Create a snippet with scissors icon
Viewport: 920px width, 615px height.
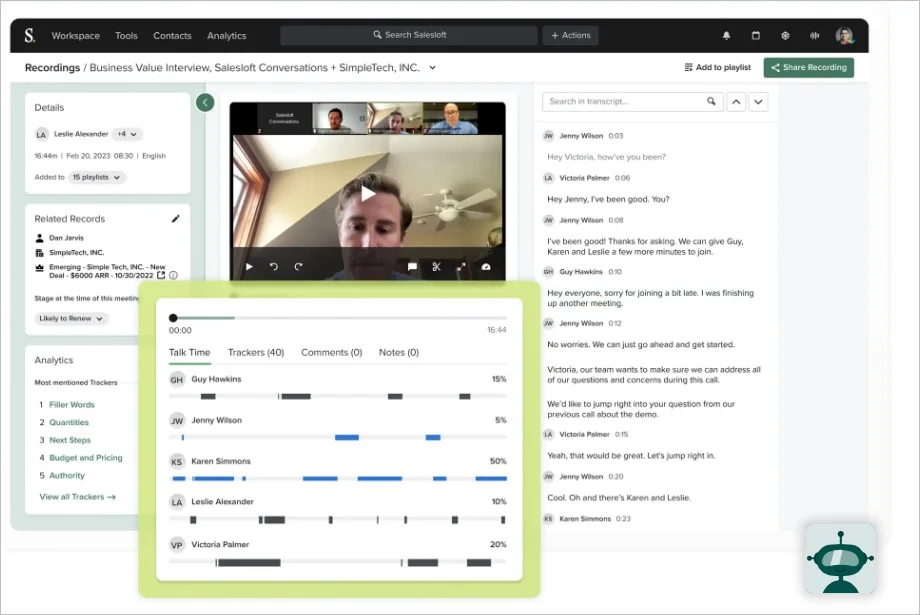[437, 267]
